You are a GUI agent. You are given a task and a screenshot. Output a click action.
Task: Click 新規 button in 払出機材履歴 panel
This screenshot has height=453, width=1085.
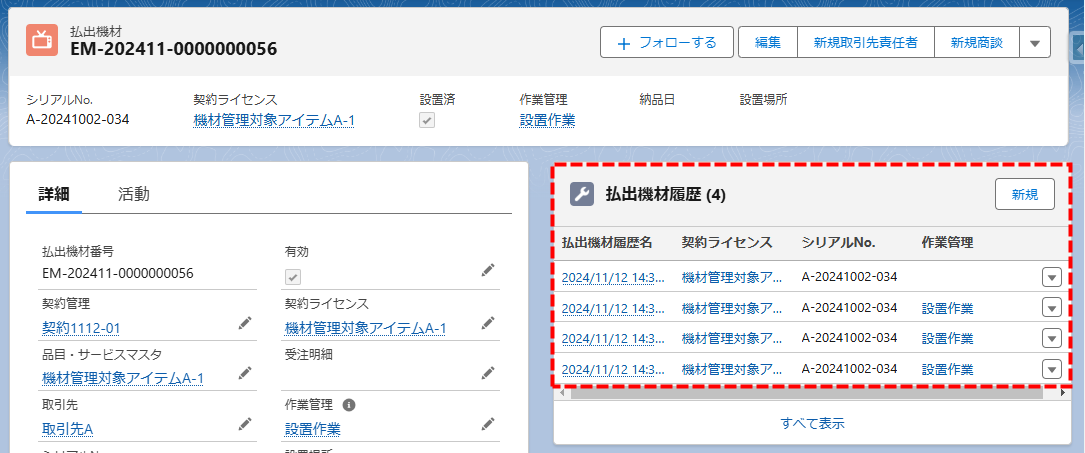tap(1024, 194)
